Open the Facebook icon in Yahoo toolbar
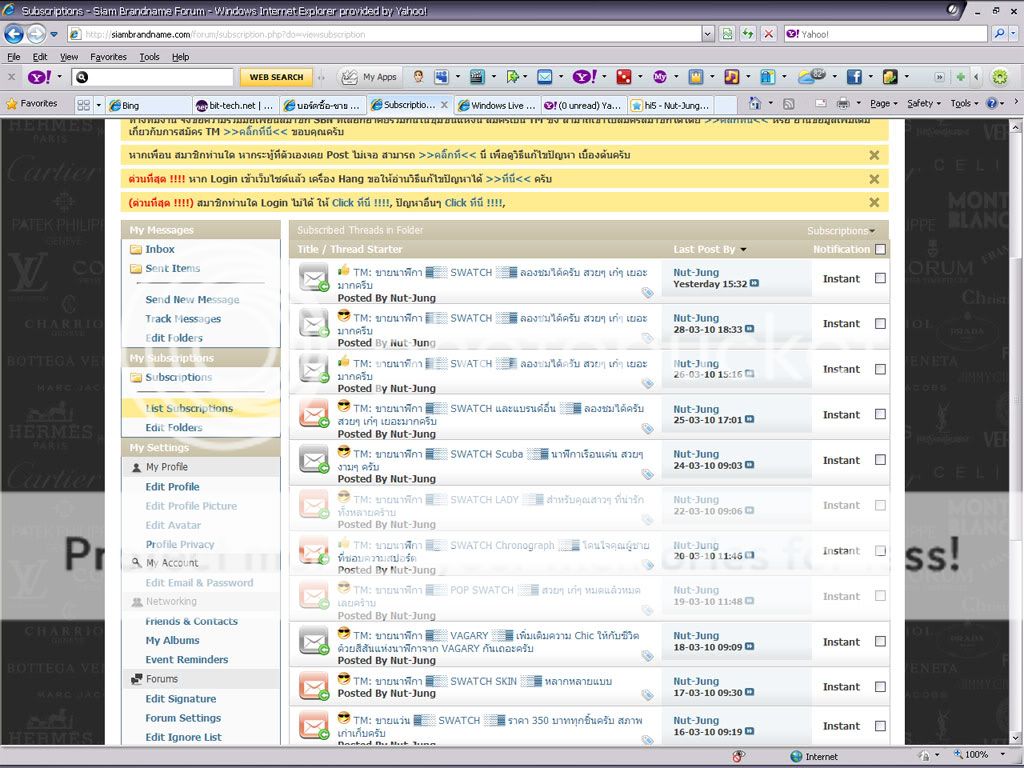The width and height of the screenshot is (1024, 768). tap(854, 77)
